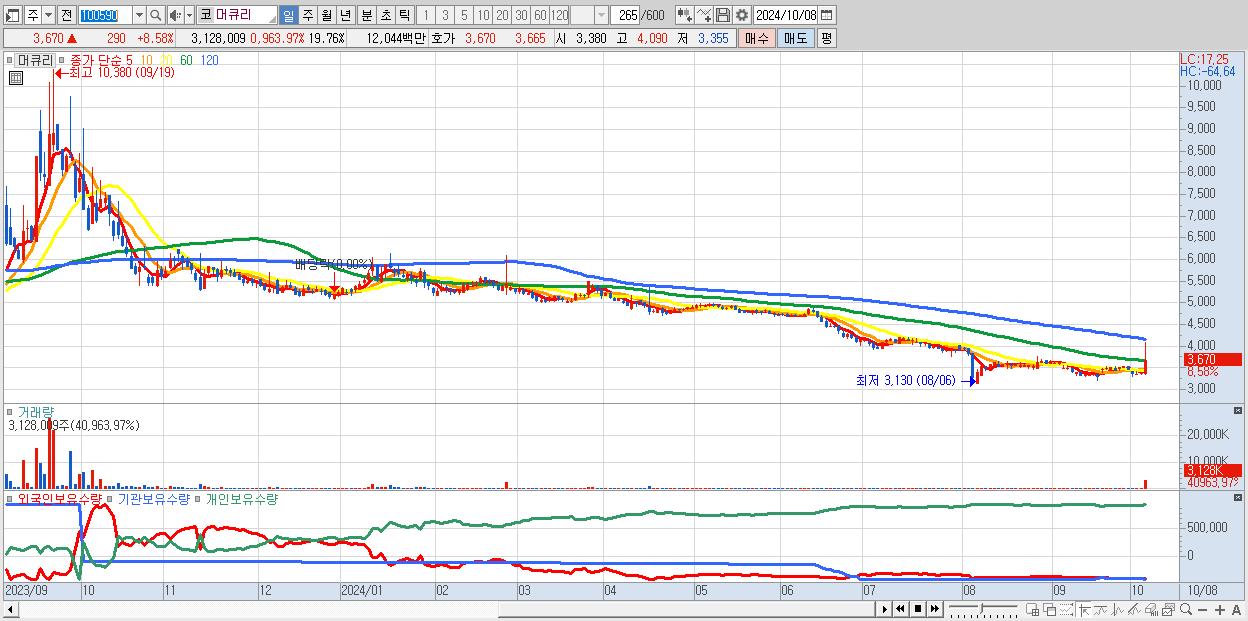Open chart settings gear icon
Viewport: 1248px width, 621px height.
tap(741, 15)
